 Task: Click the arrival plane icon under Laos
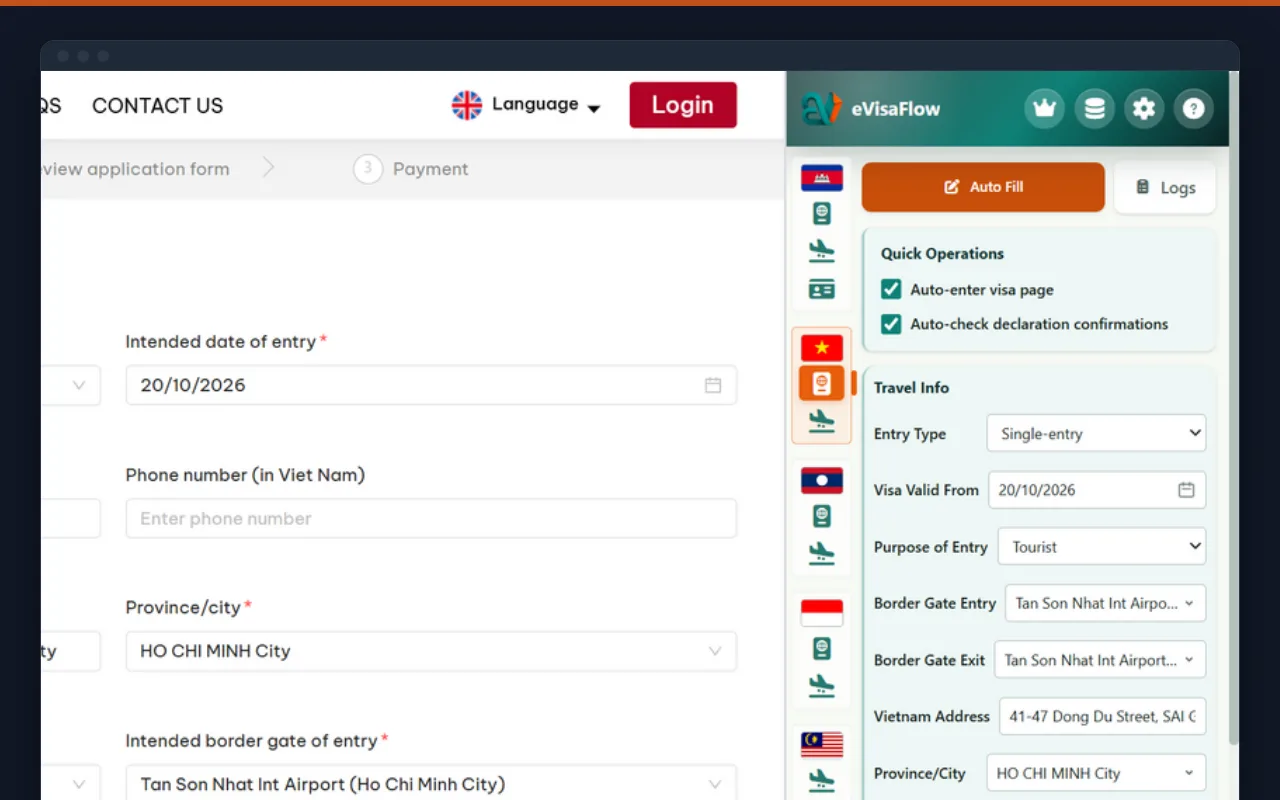tap(822, 553)
